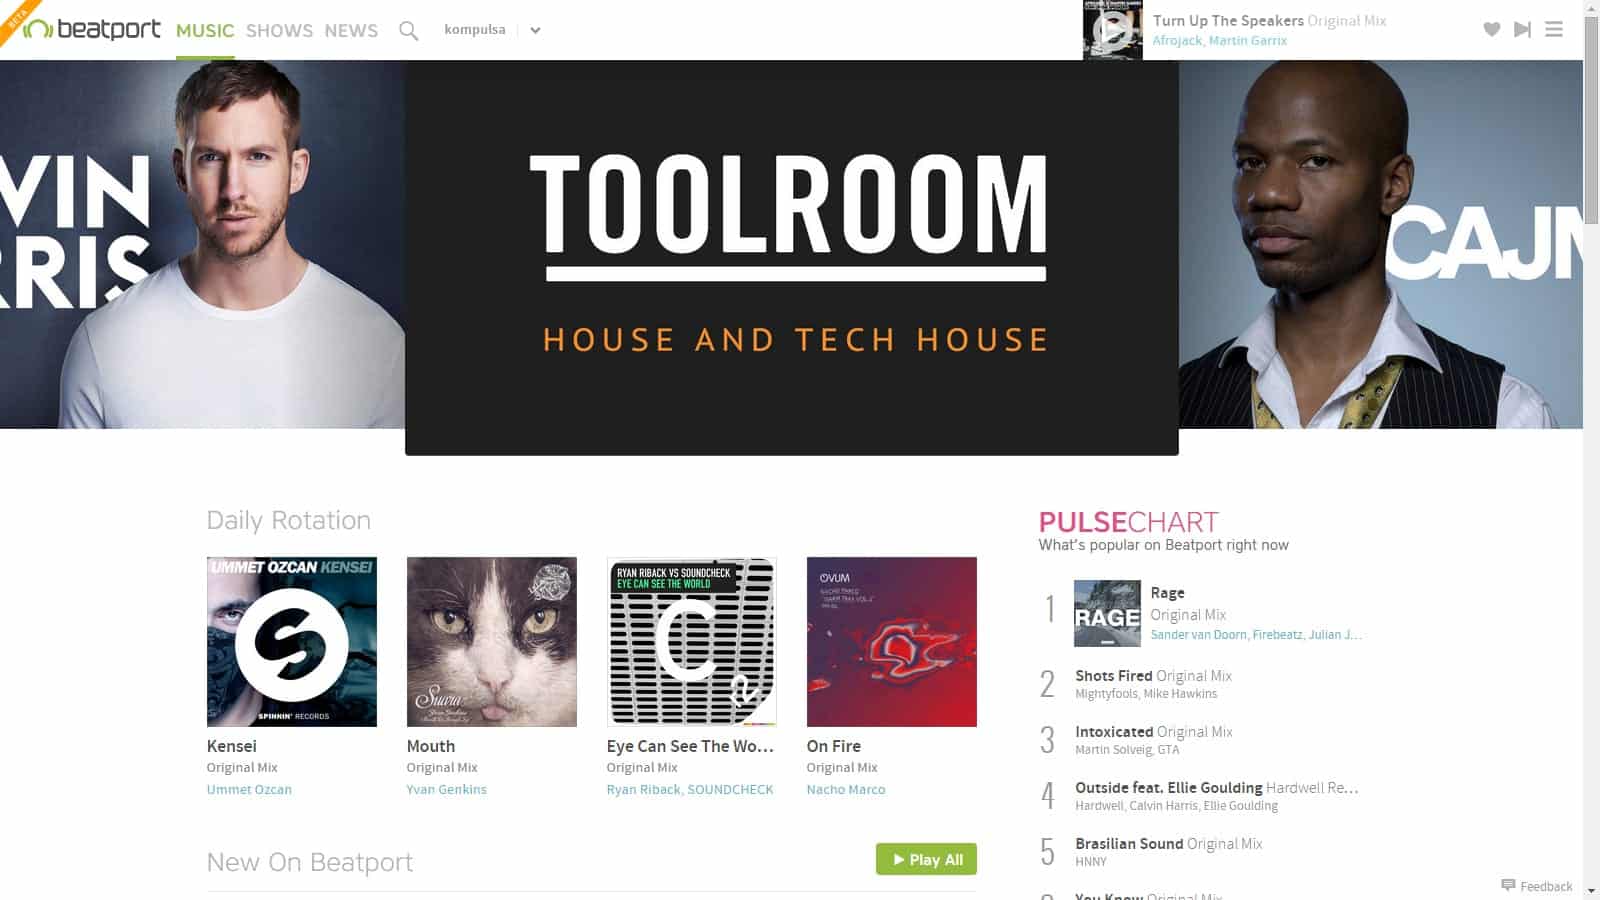Switch to the NEWS tab
The height and width of the screenshot is (900, 1600).
(x=351, y=31)
